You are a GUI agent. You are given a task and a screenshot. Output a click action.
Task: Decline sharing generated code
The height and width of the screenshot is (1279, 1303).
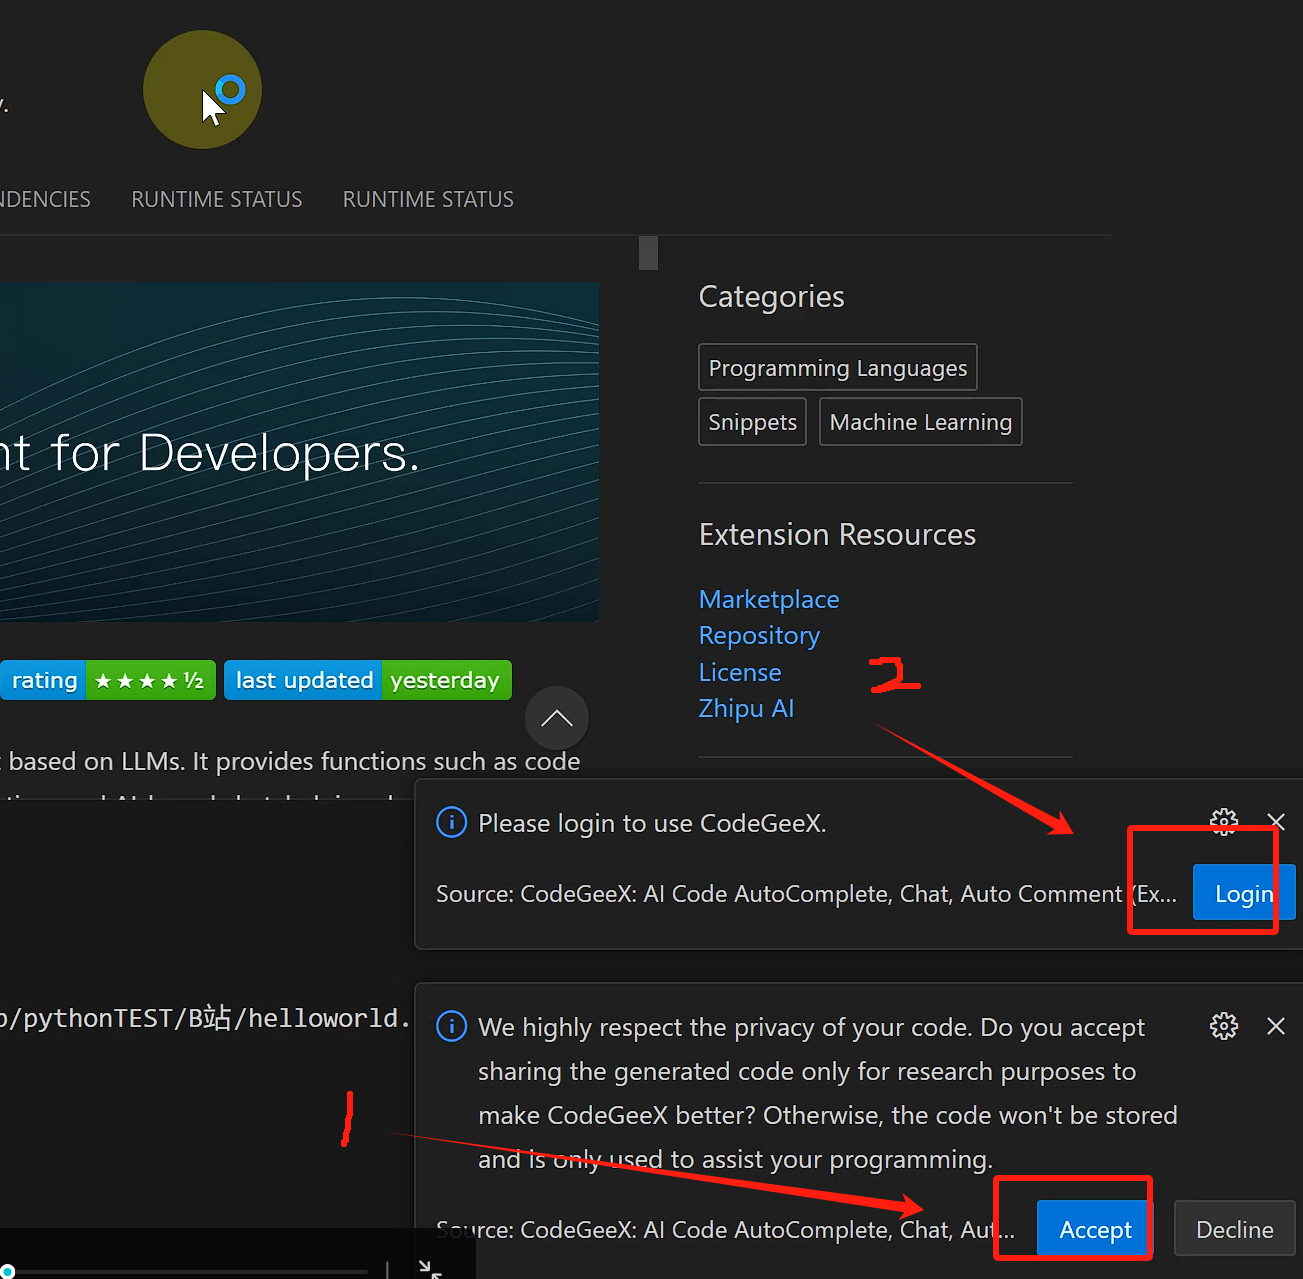pyautogui.click(x=1235, y=1229)
